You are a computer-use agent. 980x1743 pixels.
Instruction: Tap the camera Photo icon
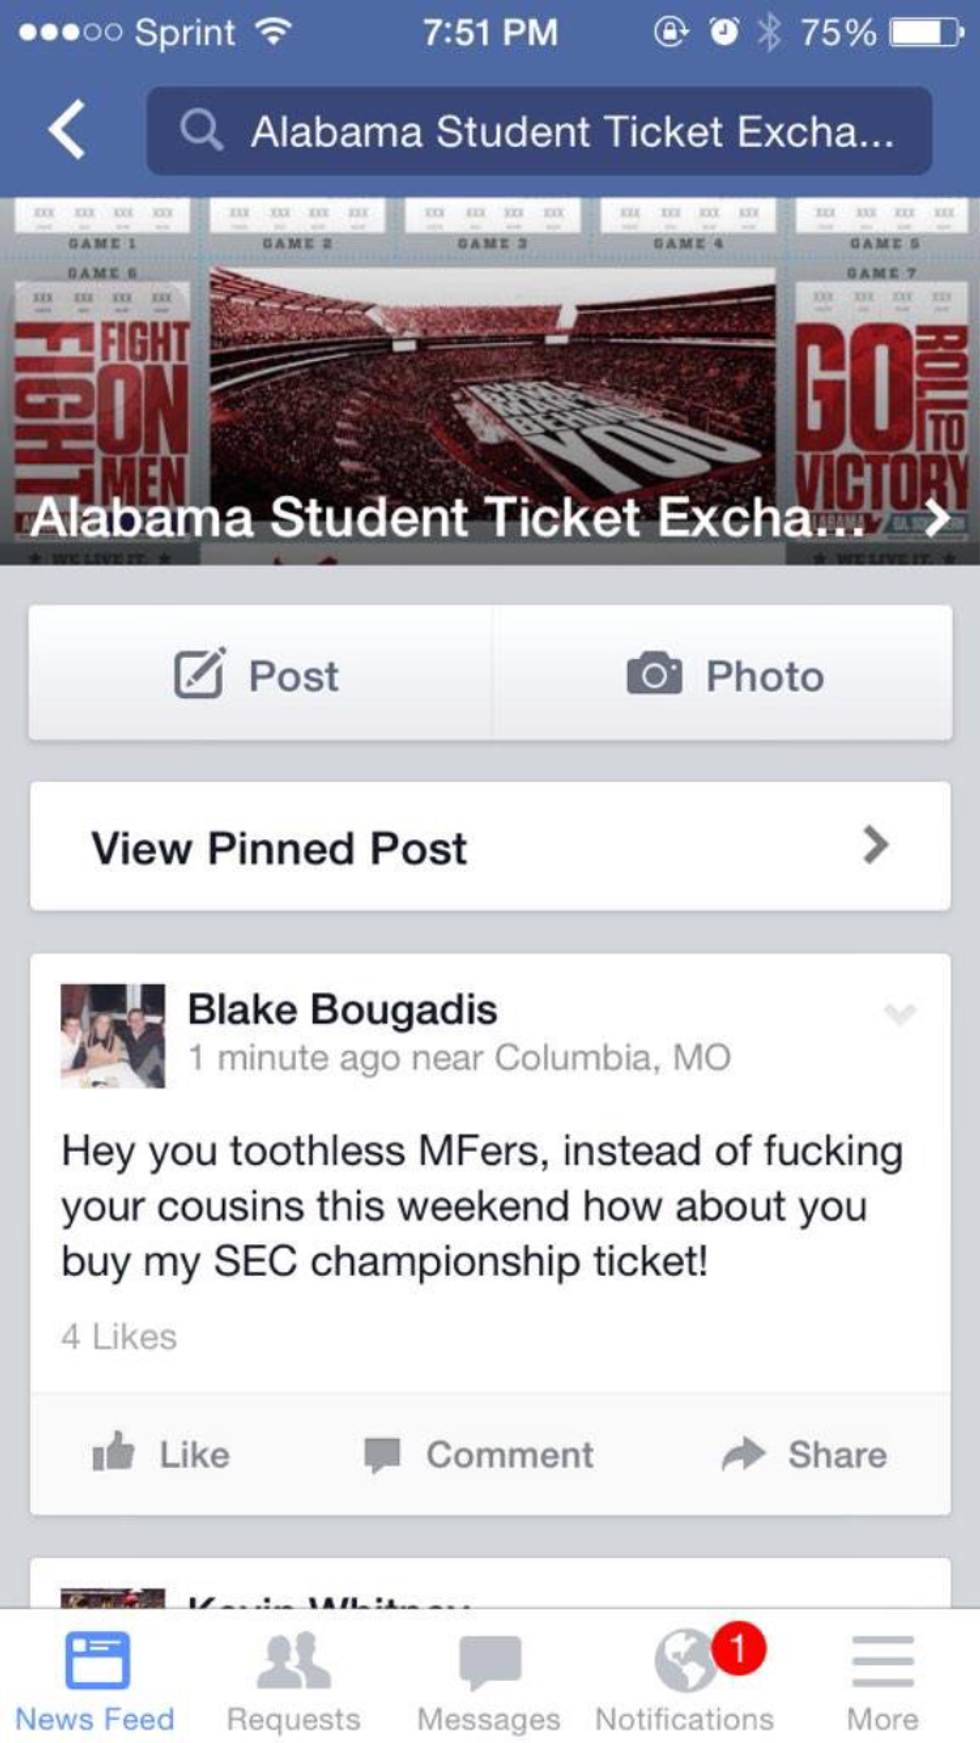pyautogui.click(x=654, y=674)
